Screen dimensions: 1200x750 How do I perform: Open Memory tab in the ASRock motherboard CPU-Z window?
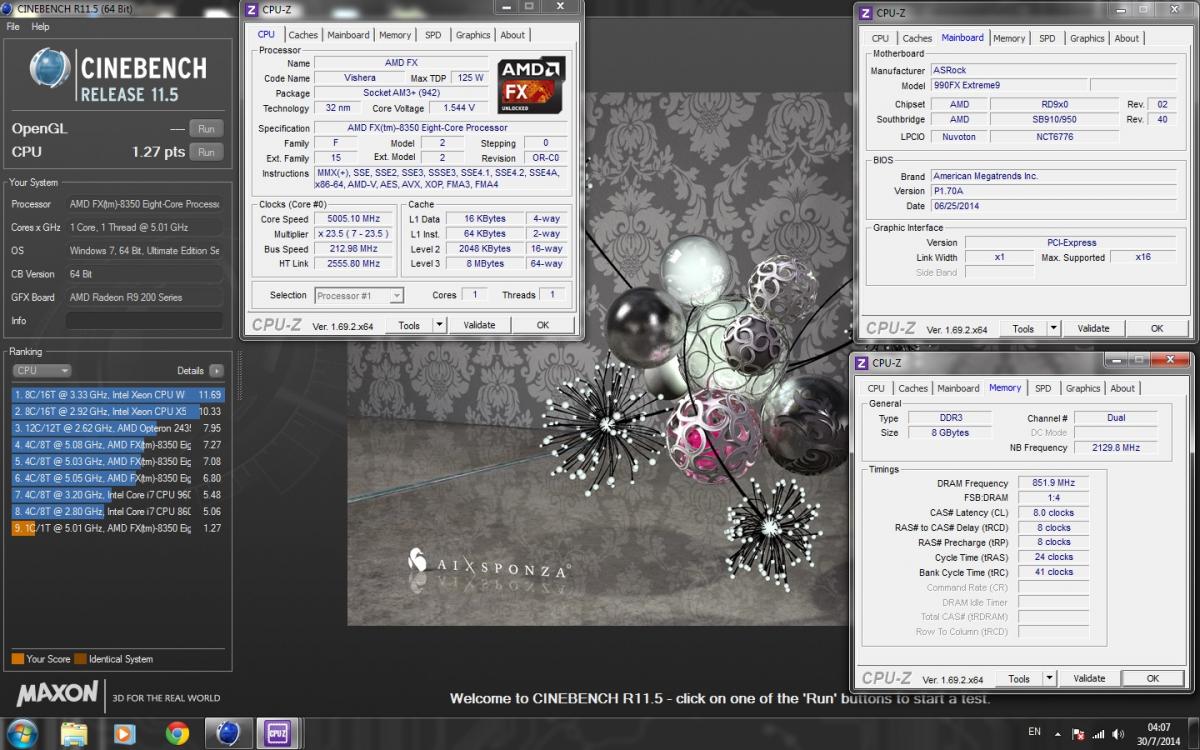click(1009, 39)
